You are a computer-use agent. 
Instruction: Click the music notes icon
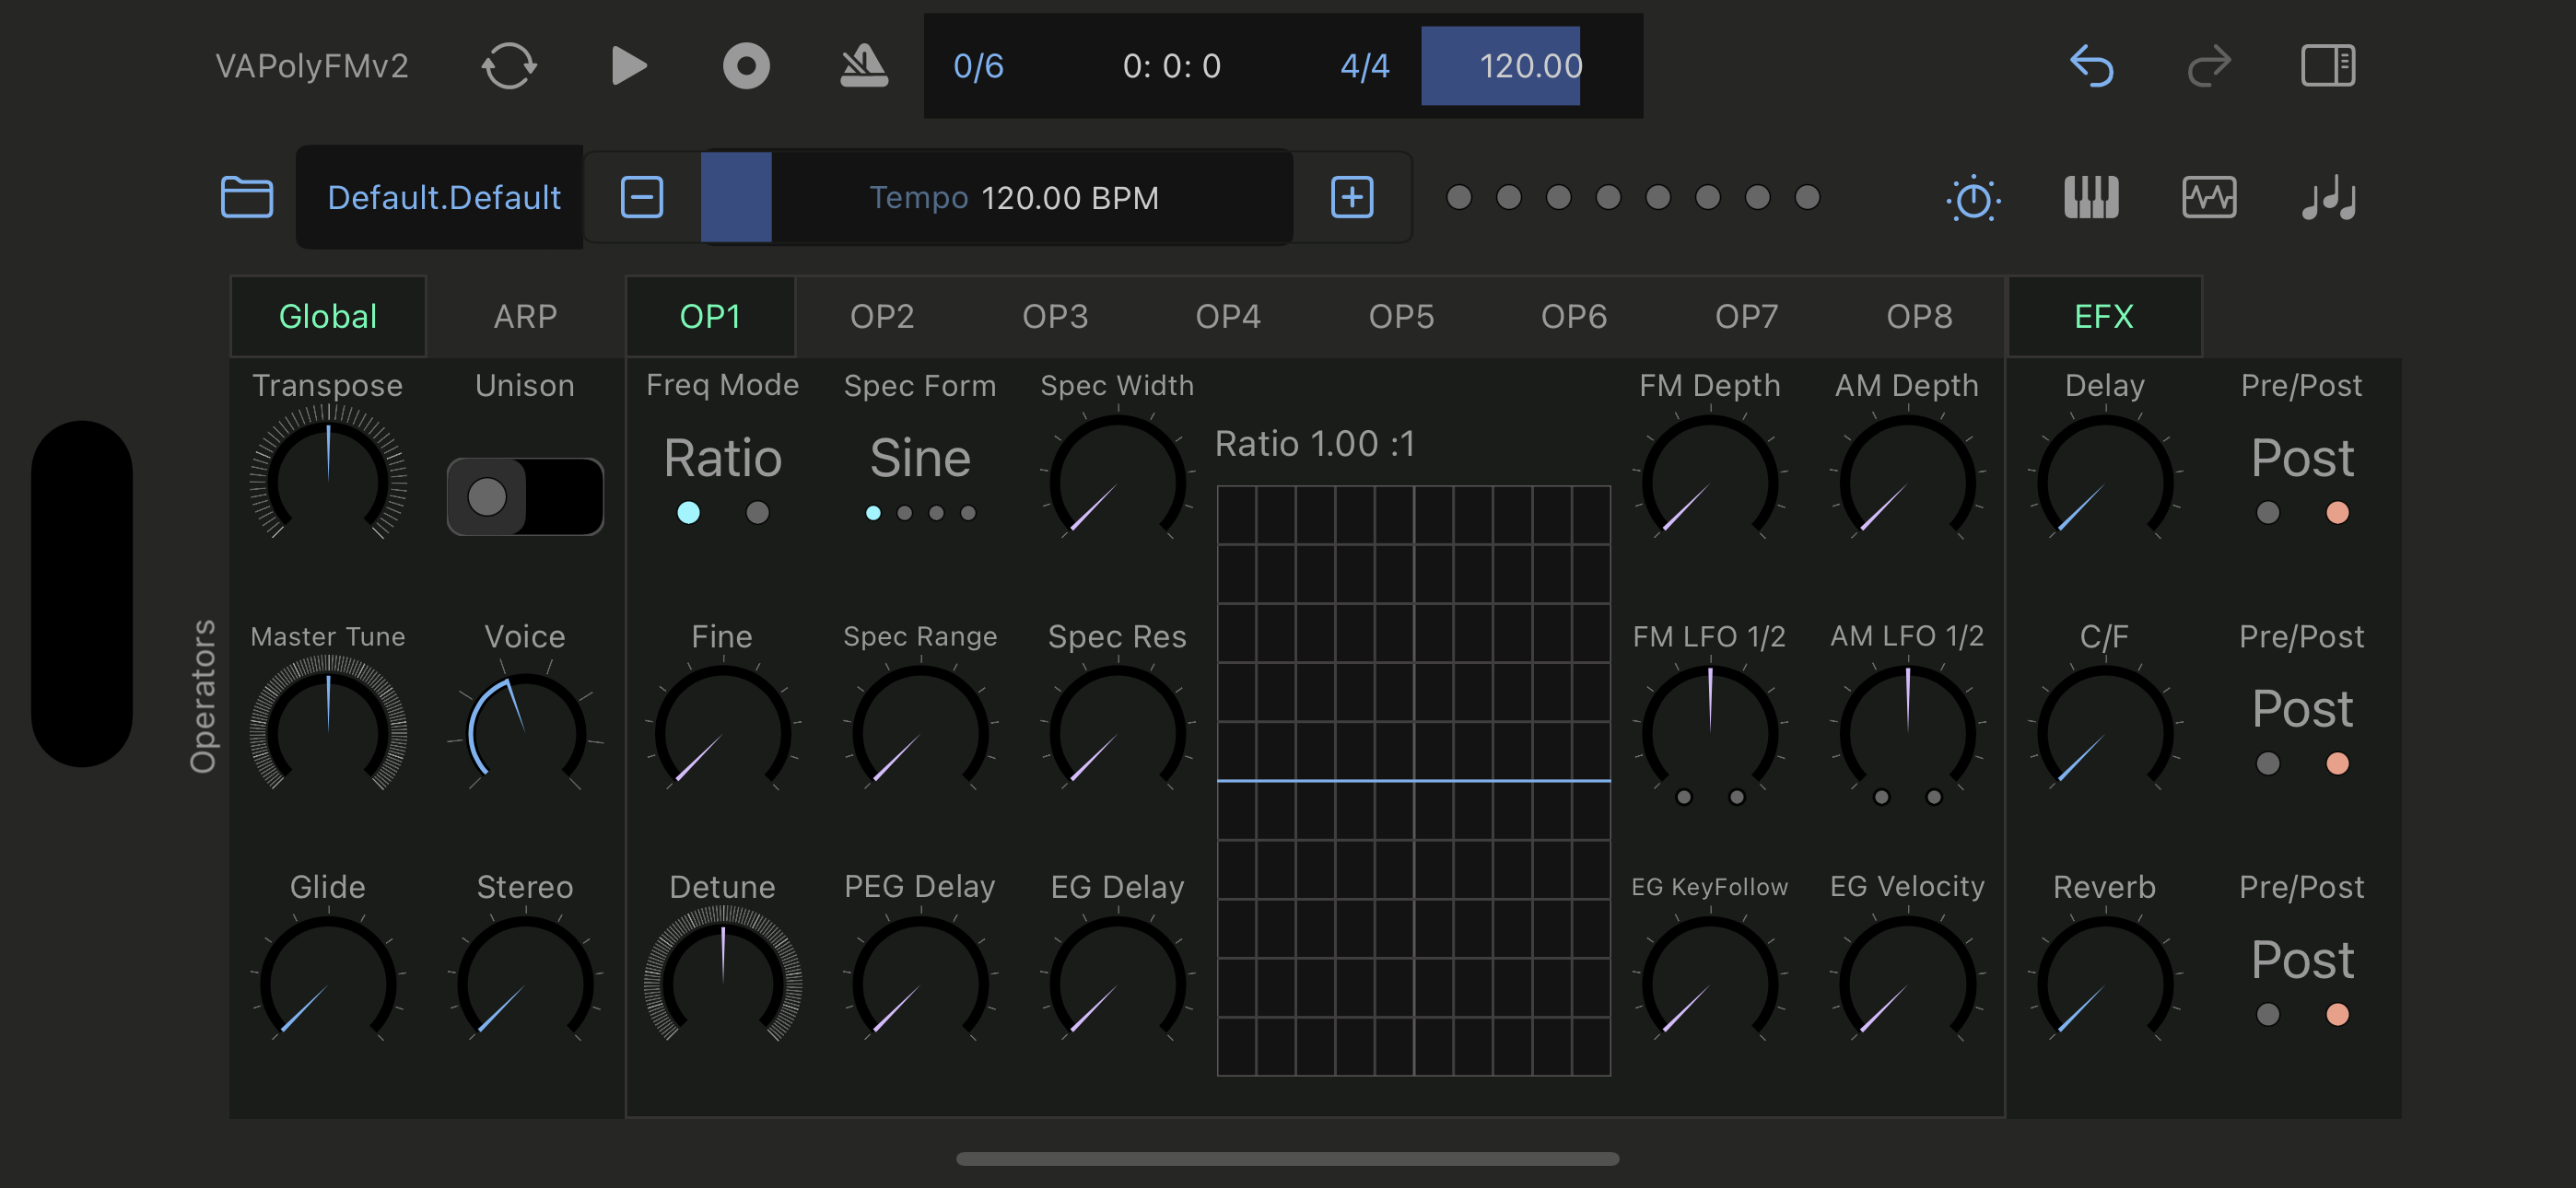coord(2327,197)
